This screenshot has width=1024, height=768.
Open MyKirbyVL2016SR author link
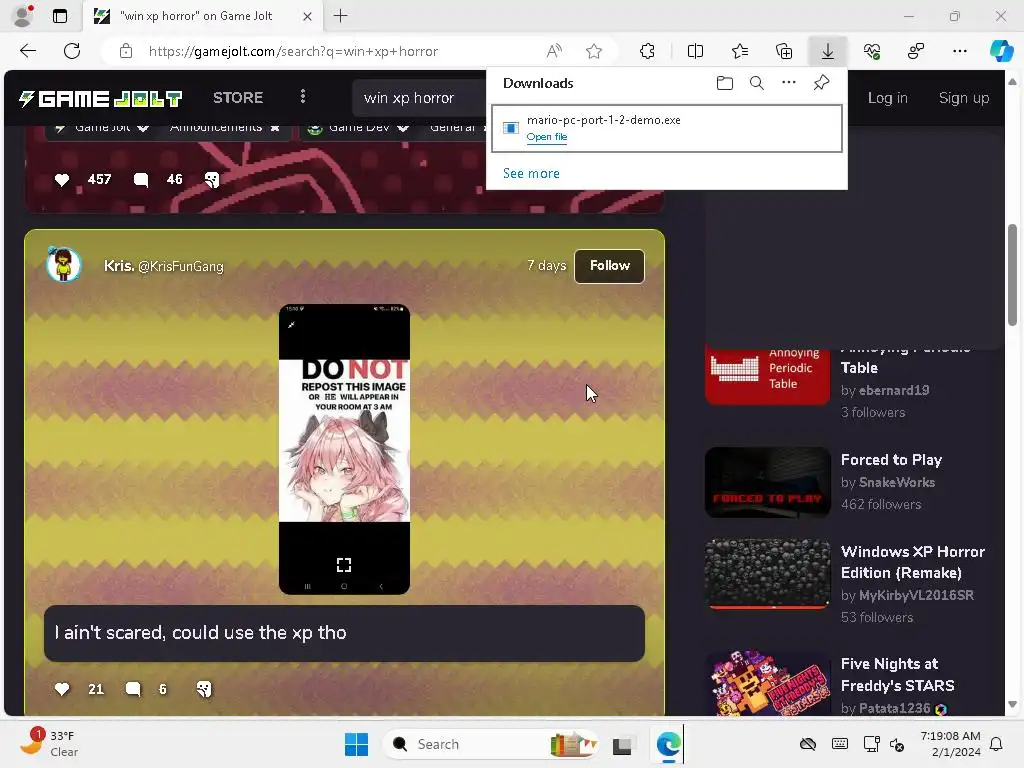tap(916, 596)
